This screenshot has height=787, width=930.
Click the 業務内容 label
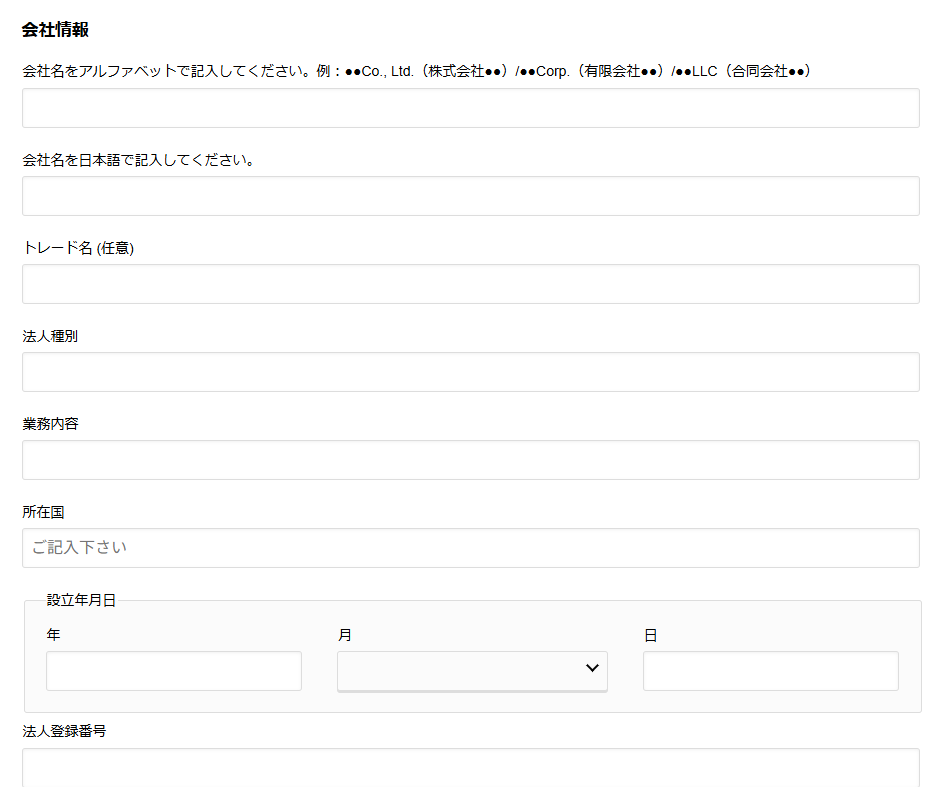(50, 424)
